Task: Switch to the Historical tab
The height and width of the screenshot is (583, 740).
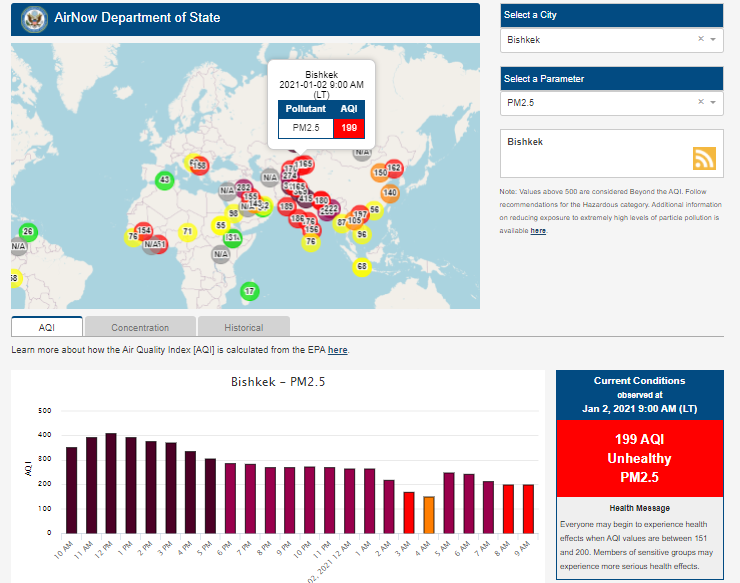Action: point(243,327)
